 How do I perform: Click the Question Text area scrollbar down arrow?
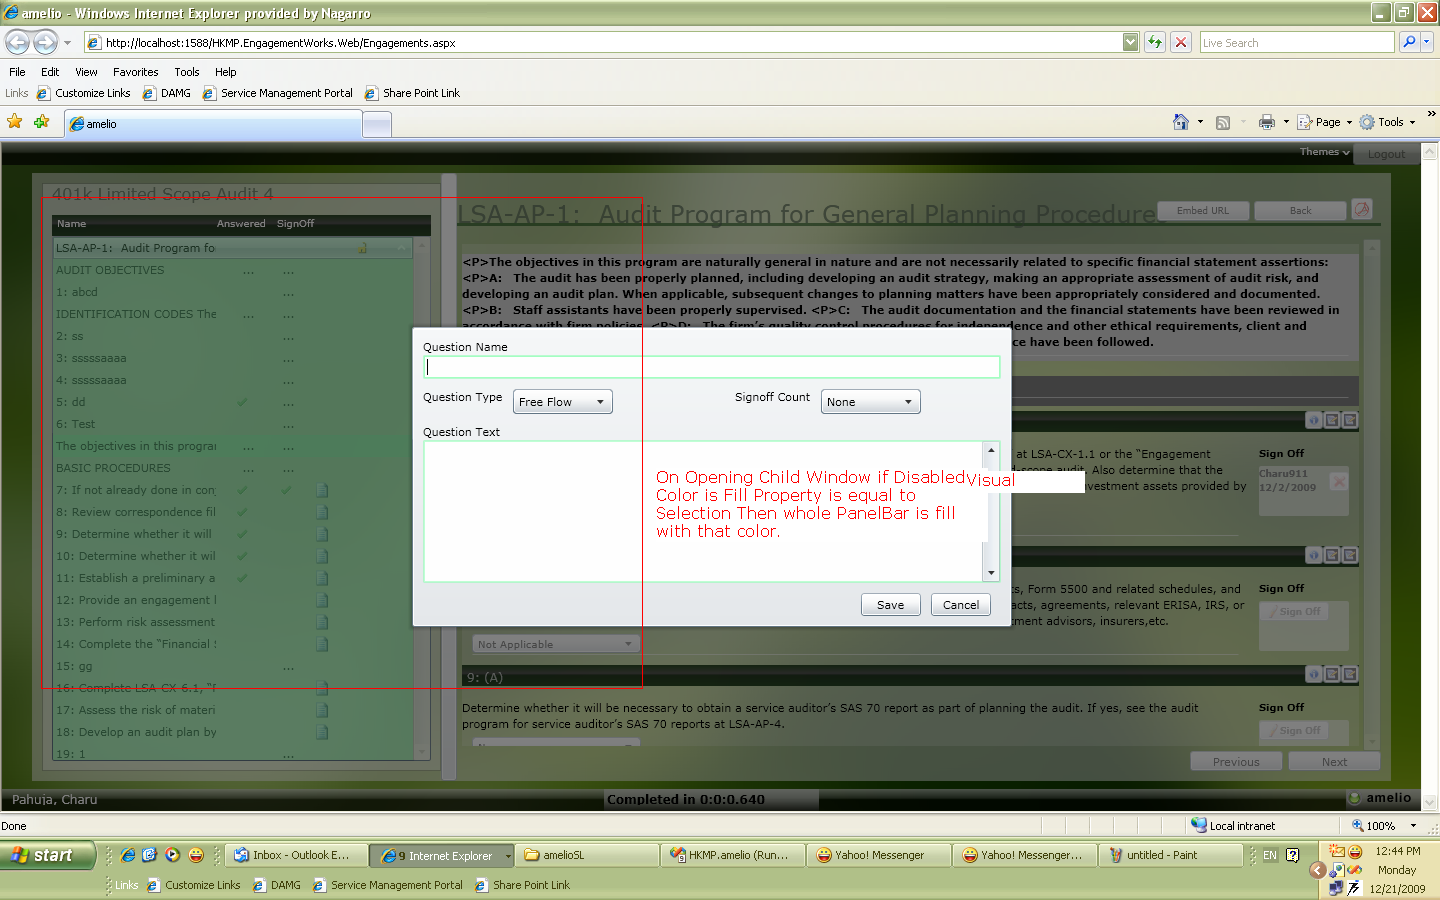click(991, 573)
